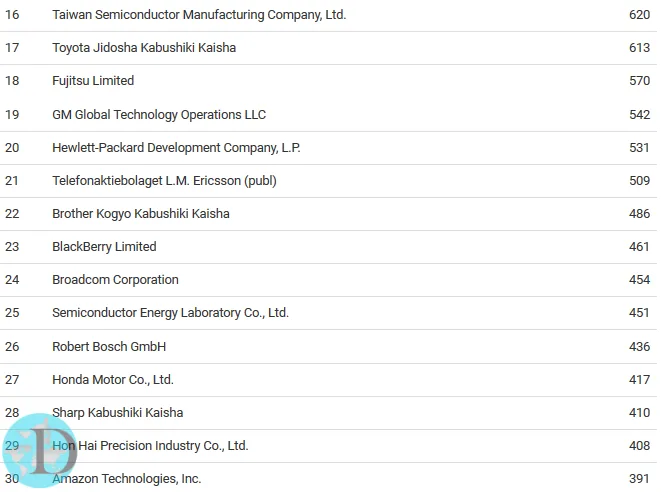Select Hewlett-Packard Development Company, L.P.

pos(176,148)
